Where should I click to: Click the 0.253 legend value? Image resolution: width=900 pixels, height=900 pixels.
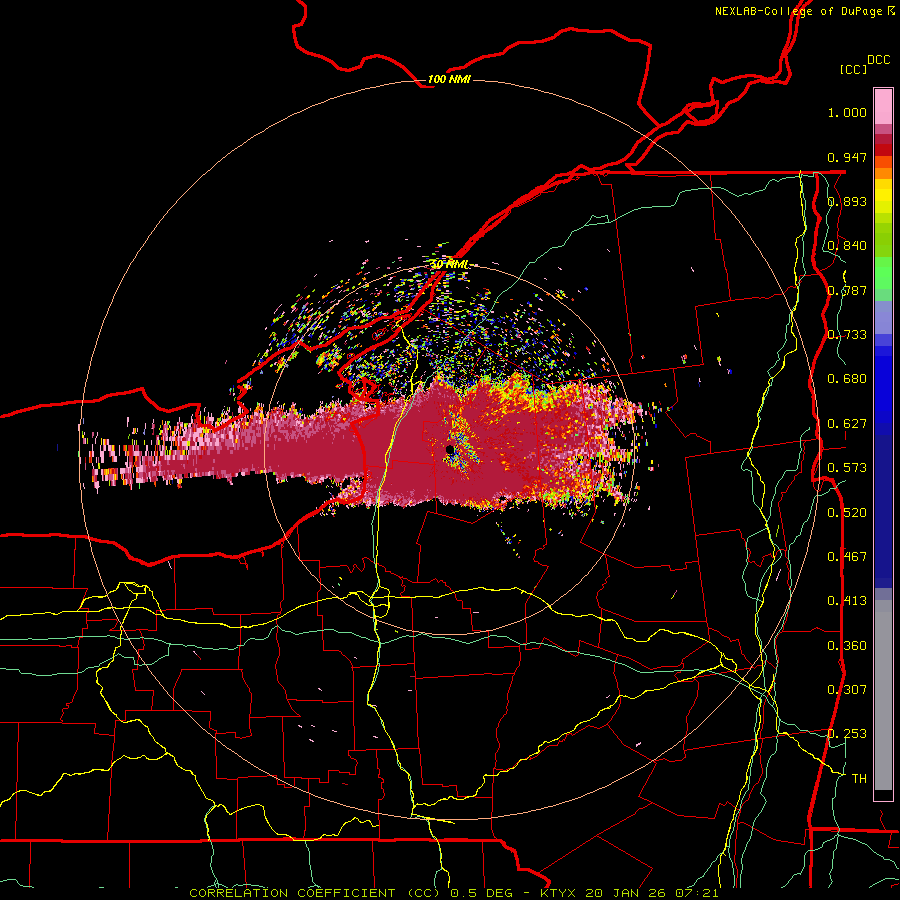[847, 734]
